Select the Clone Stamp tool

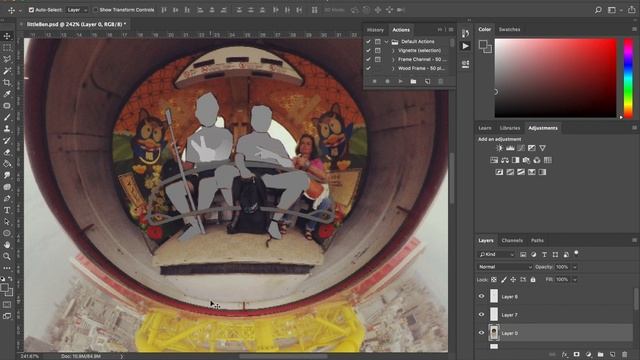(x=7, y=129)
